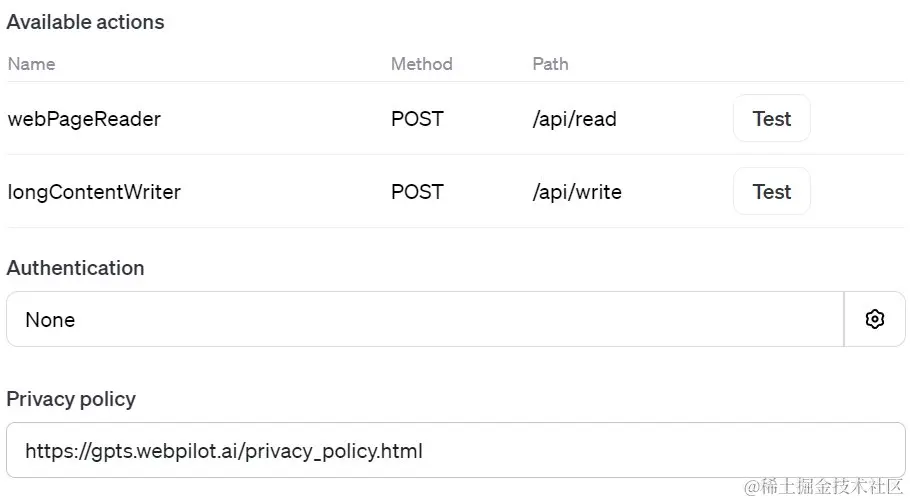Click the Available actions heading
The height and width of the screenshot is (503, 910).
click(86, 22)
